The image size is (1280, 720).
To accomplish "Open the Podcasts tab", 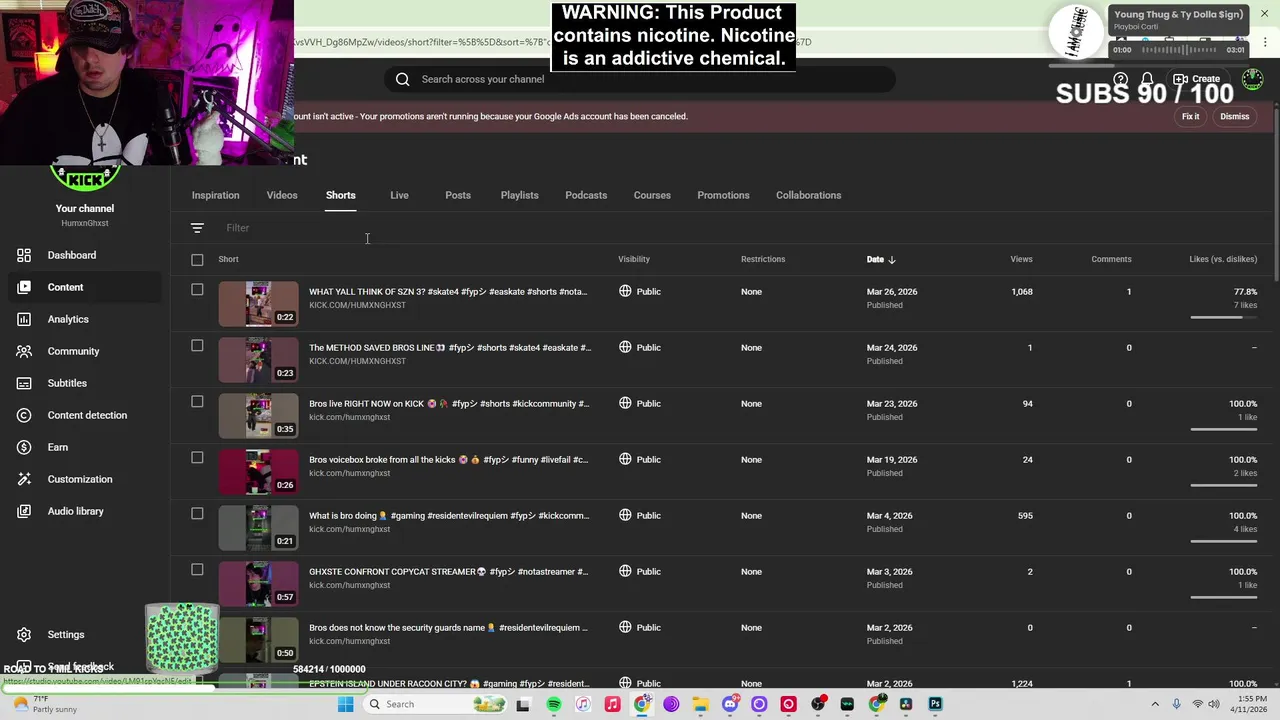I will (586, 195).
